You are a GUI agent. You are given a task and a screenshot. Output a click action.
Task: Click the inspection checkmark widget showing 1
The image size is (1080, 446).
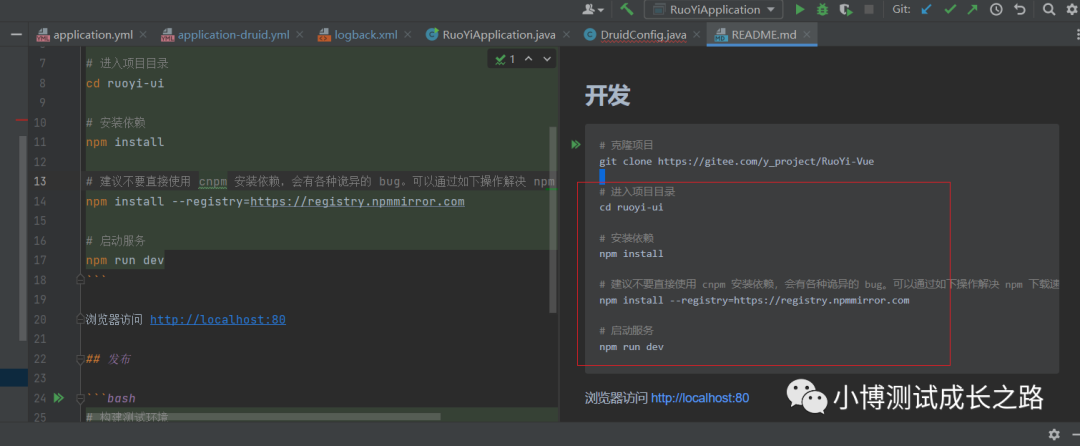(x=505, y=59)
